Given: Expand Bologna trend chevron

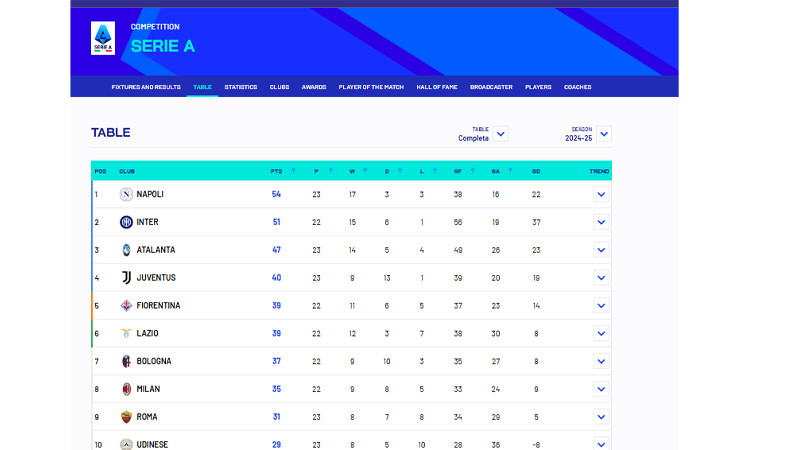Looking at the screenshot, I should pos(601,361).
